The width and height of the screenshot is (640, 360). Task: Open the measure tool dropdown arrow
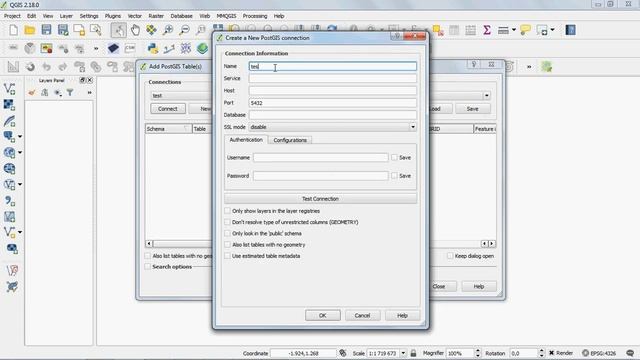[x=514, y=30]
